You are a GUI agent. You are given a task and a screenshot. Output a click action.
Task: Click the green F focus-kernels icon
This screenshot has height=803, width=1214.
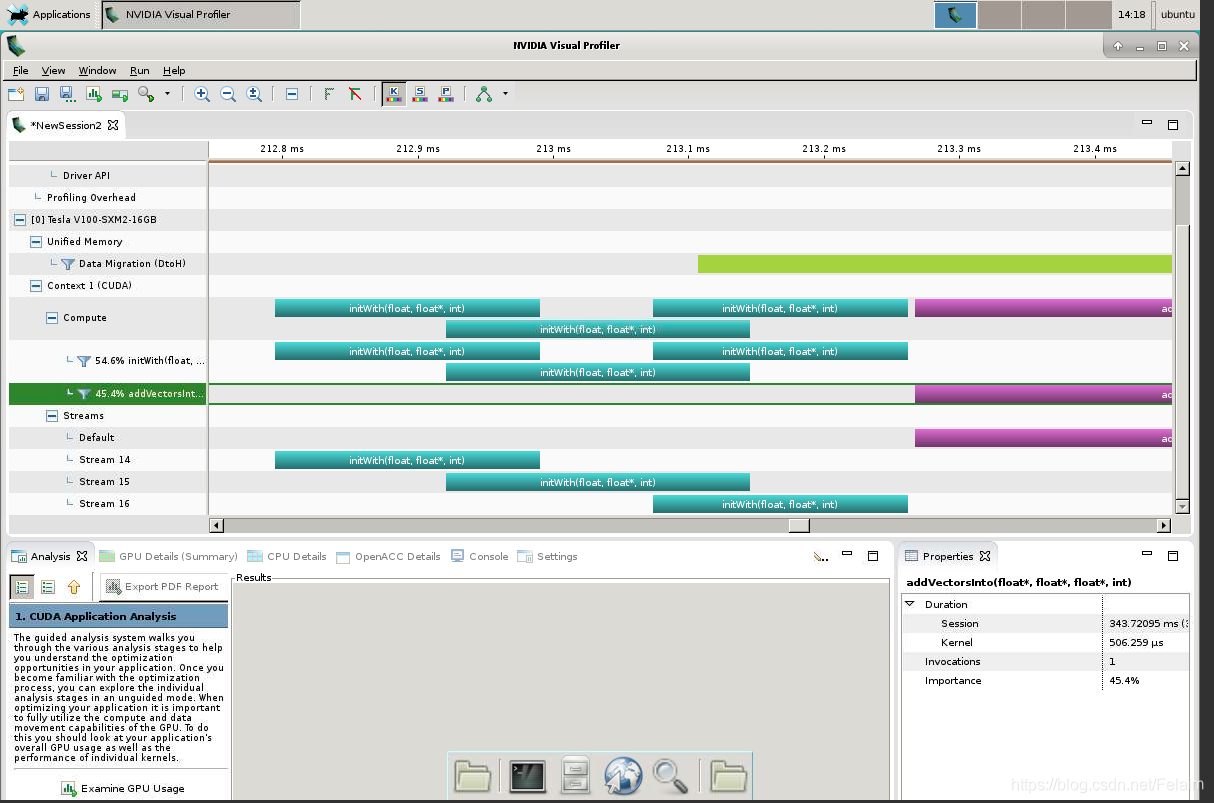coord(329,94)
